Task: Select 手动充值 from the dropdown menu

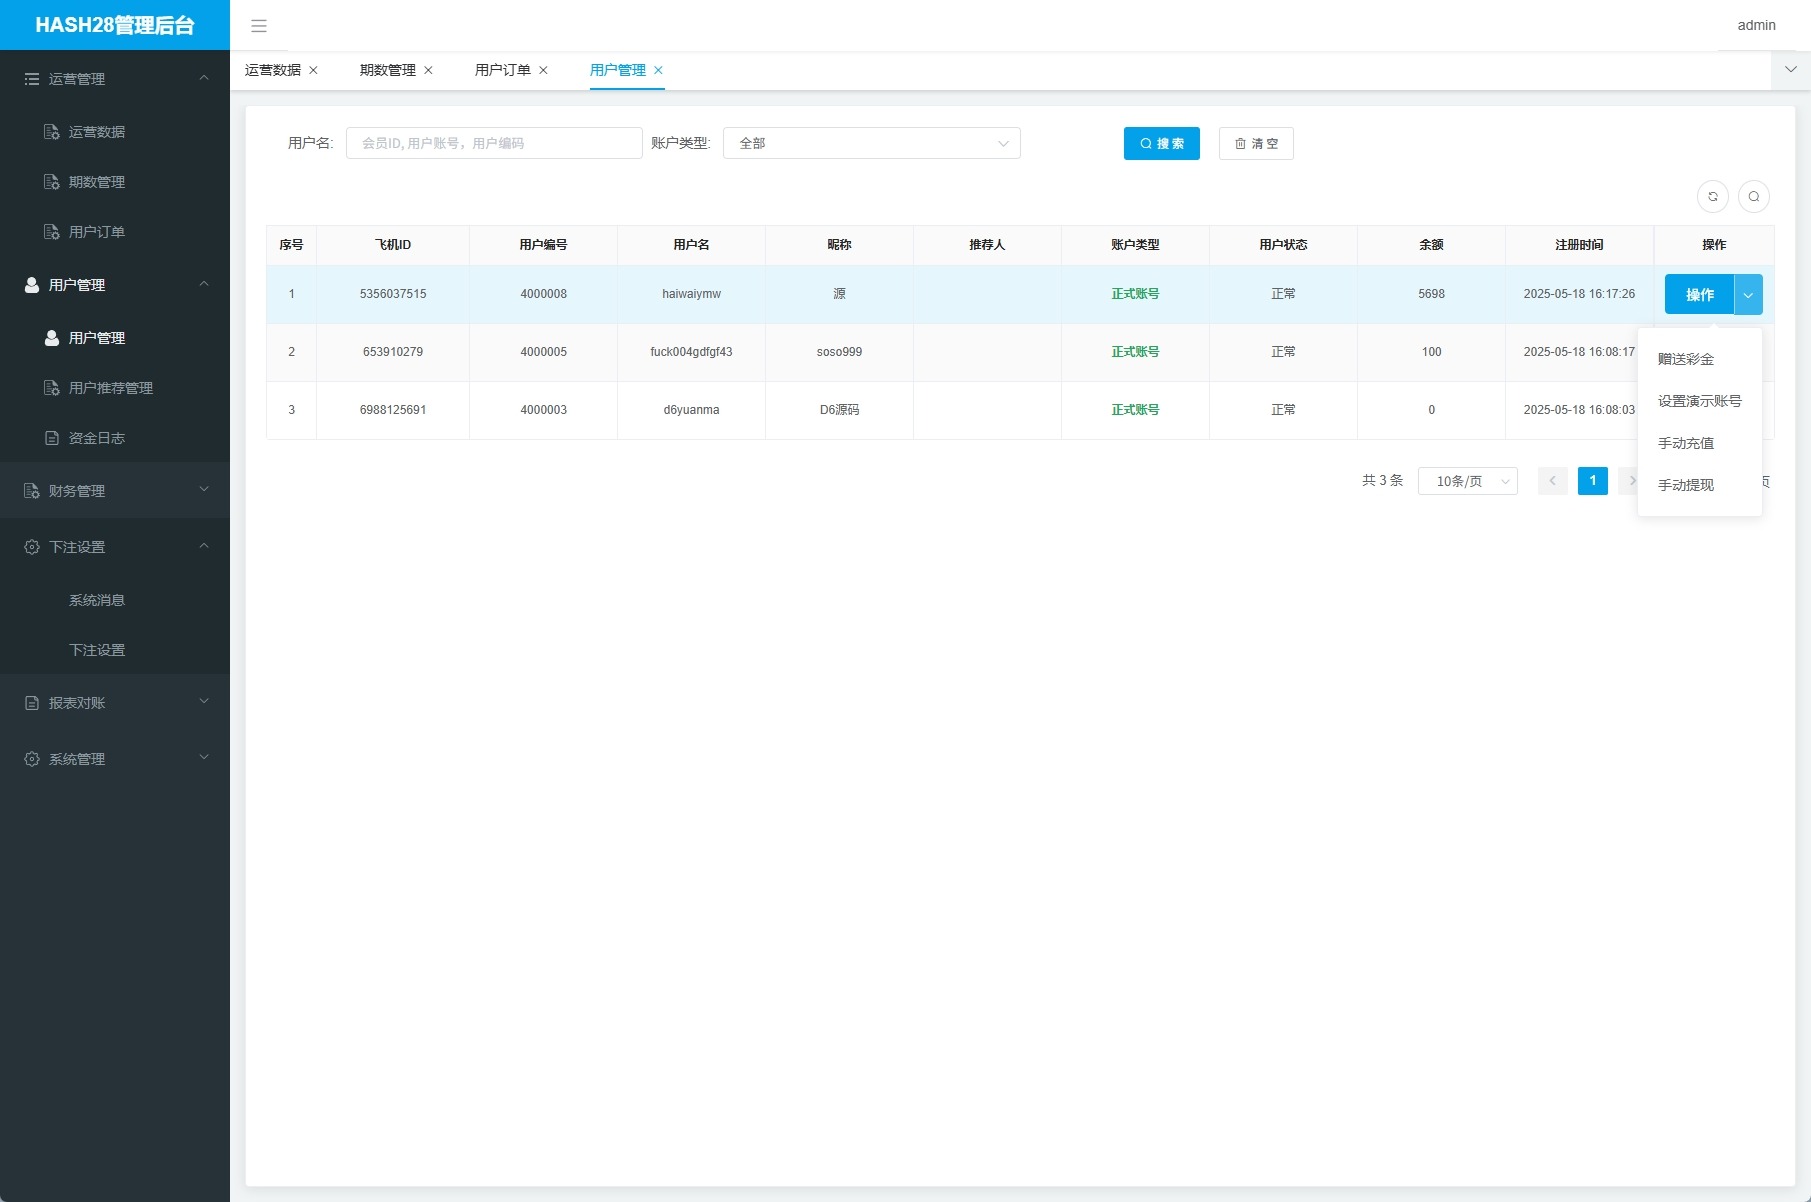Action: (1686, 443)
